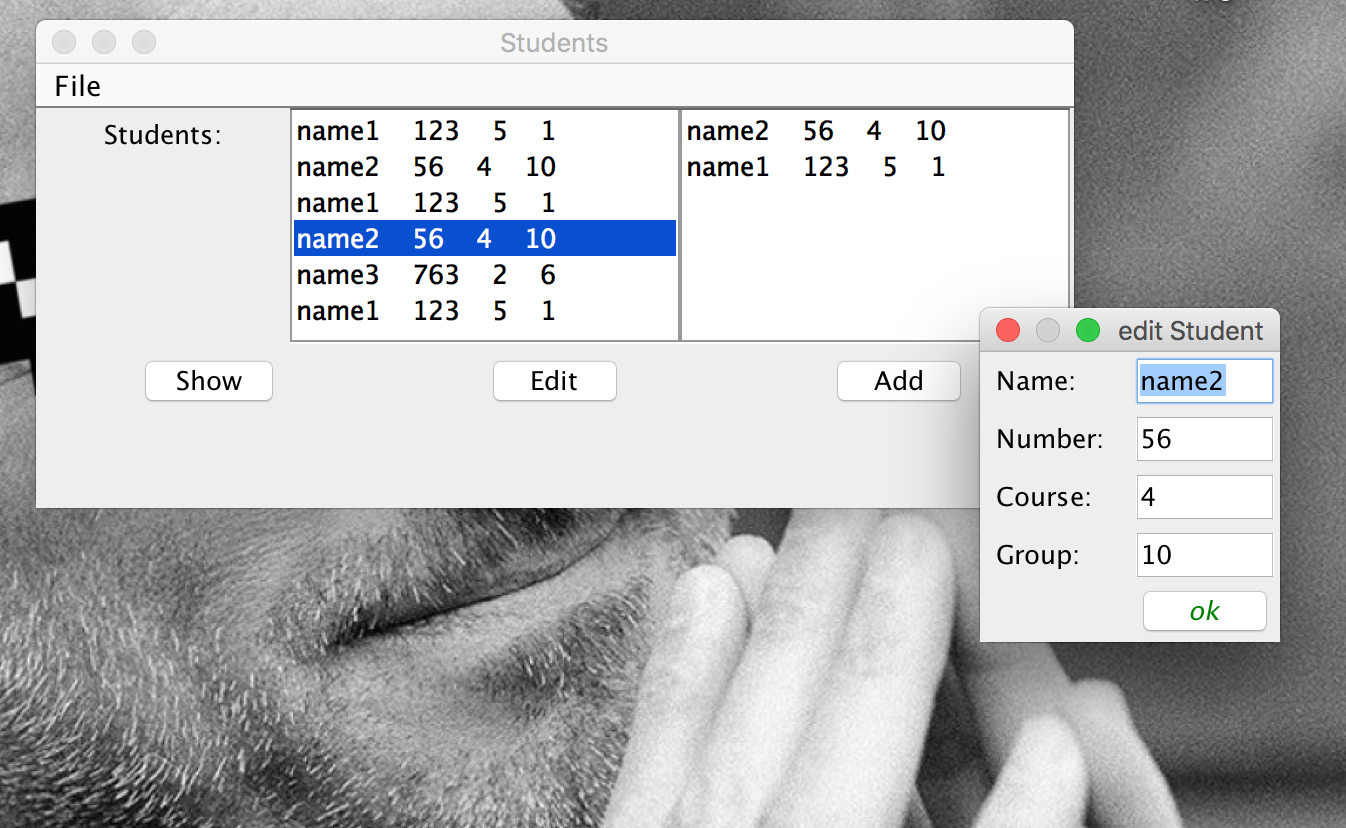The image size is (1346, 828).
Task: Click the Add button
Action: pos(899,381)
